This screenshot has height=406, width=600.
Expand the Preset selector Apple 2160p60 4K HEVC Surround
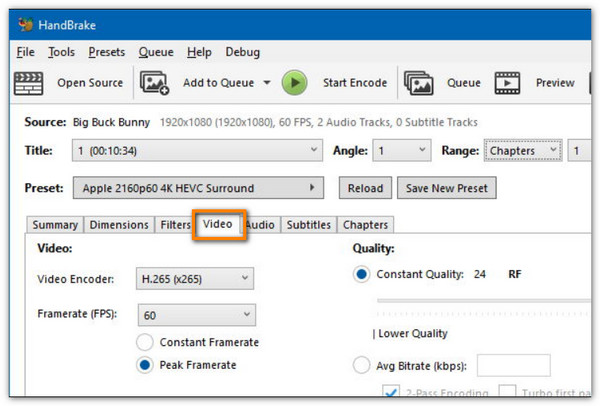tap(198, 188)
